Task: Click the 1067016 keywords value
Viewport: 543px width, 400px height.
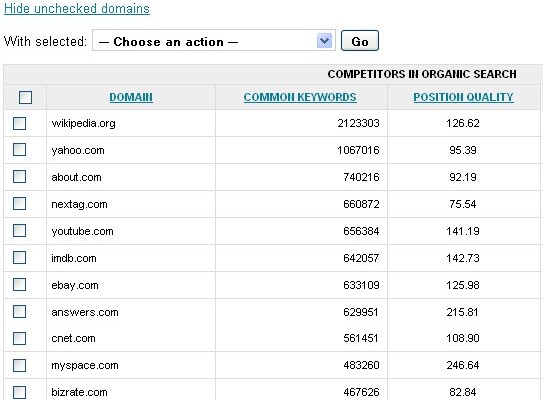Action: (358, 150)
